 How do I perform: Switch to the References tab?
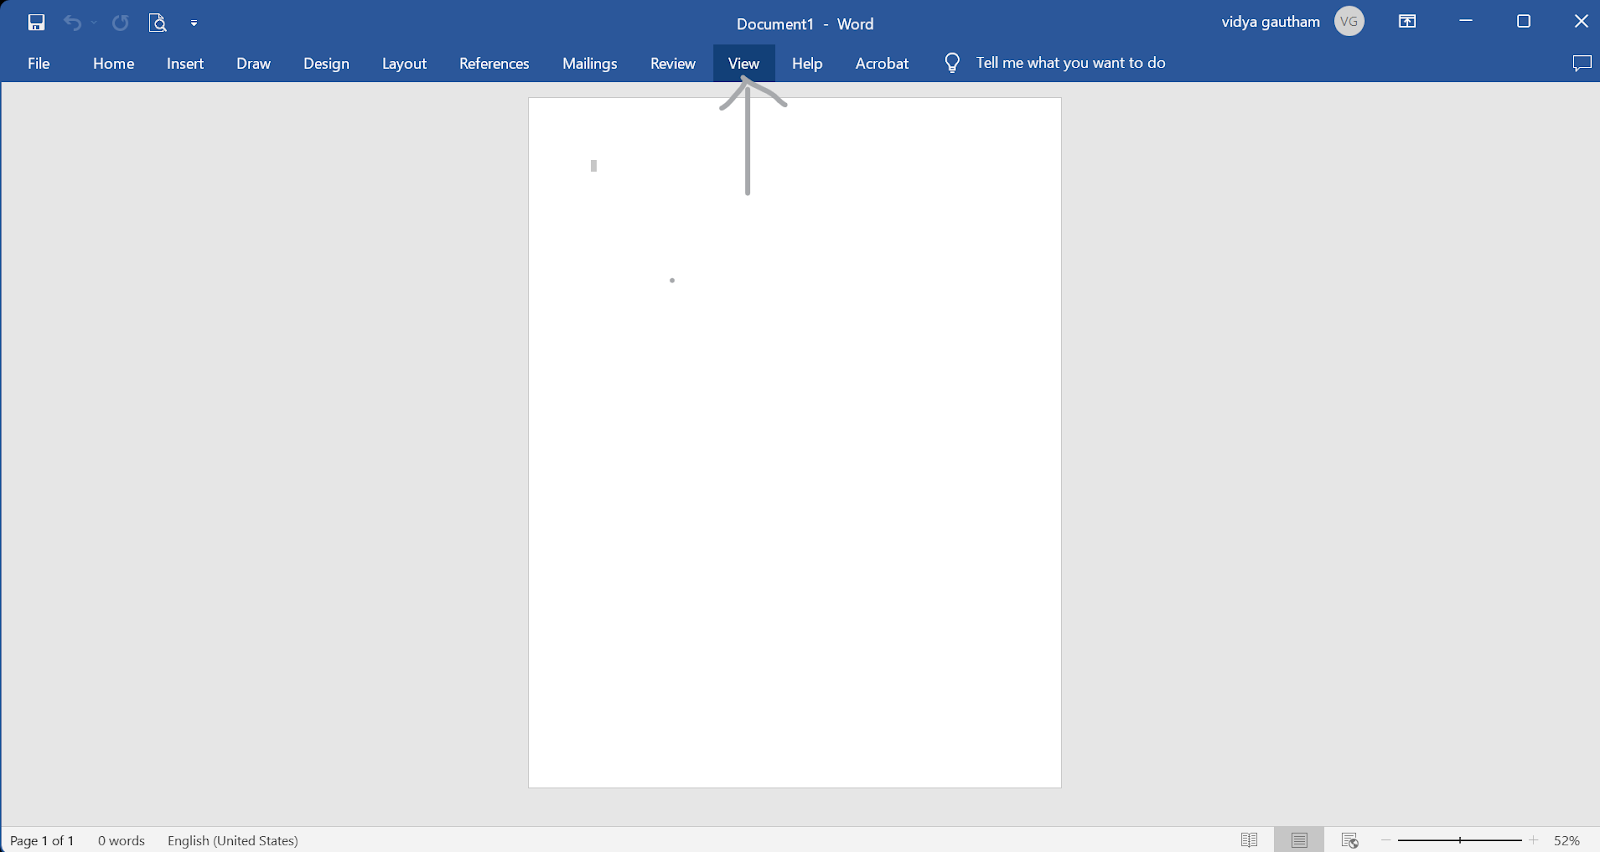[494, 63]
